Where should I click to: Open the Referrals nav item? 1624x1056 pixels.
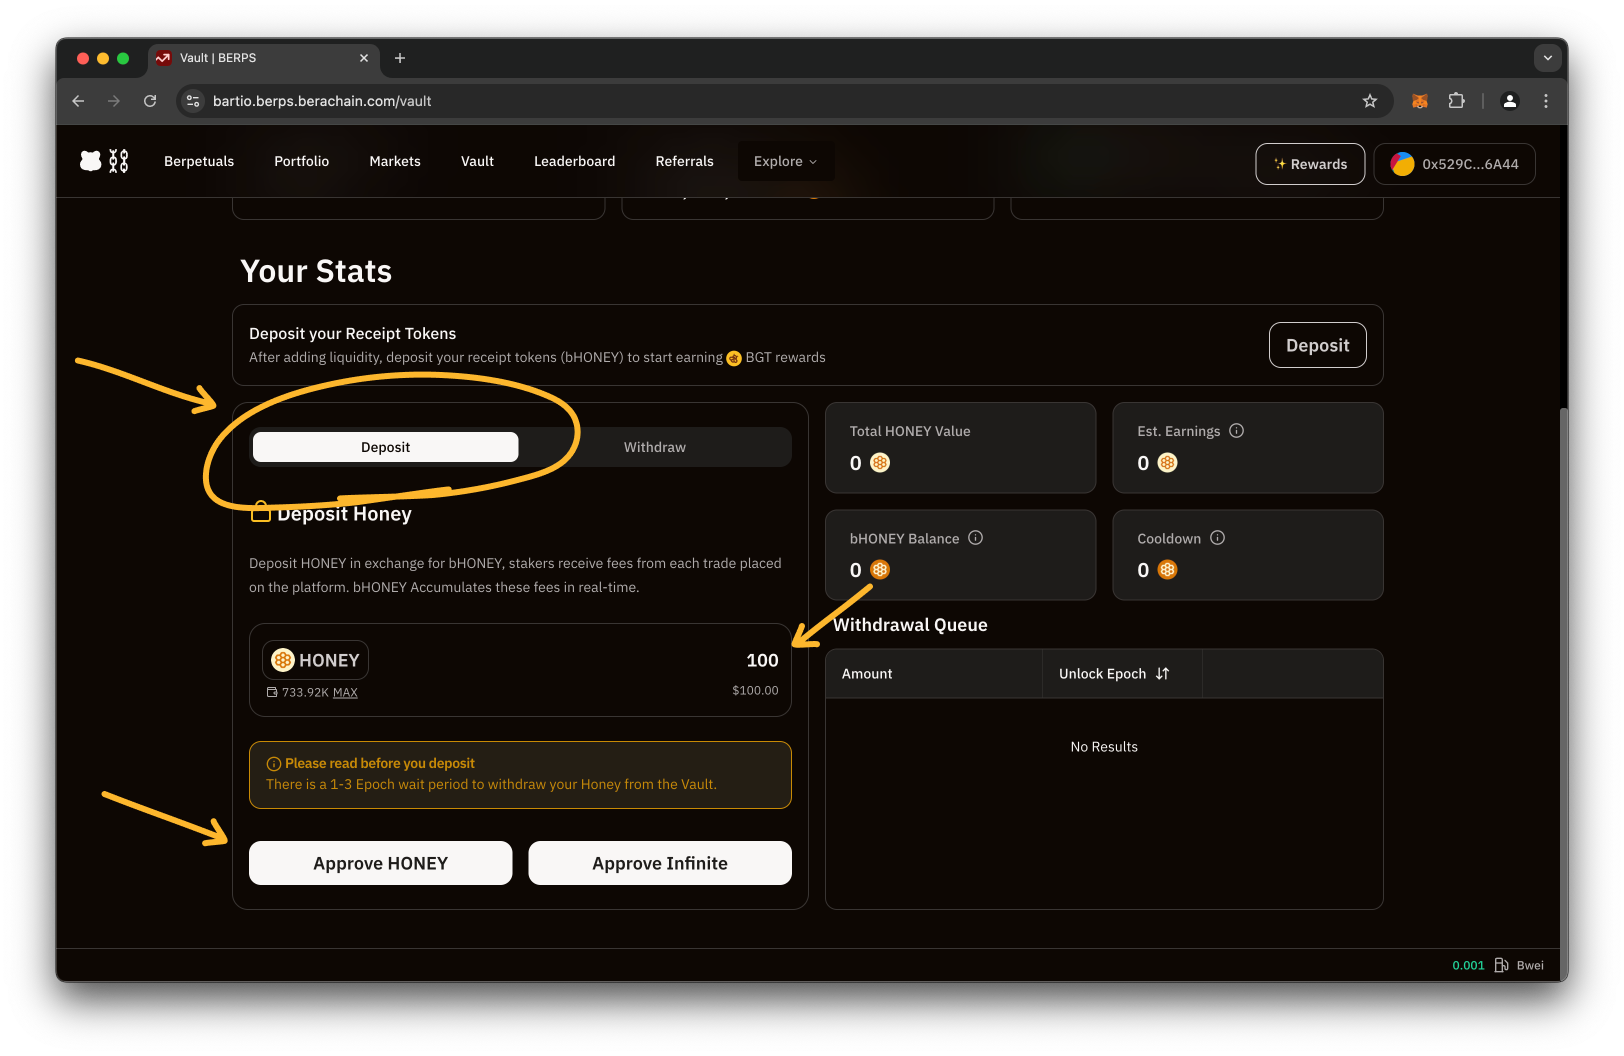(685, 161)
